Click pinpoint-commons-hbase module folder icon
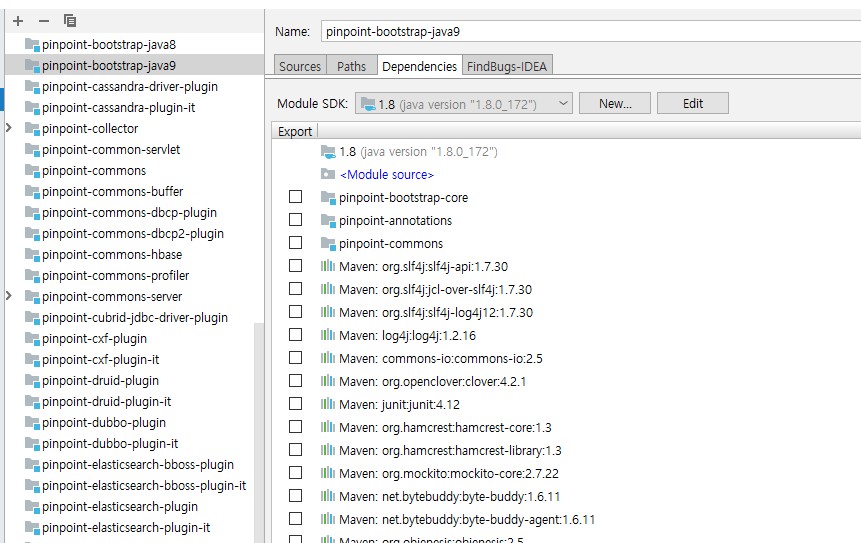This screenshot has height=543, width=861. coord(32,254)
